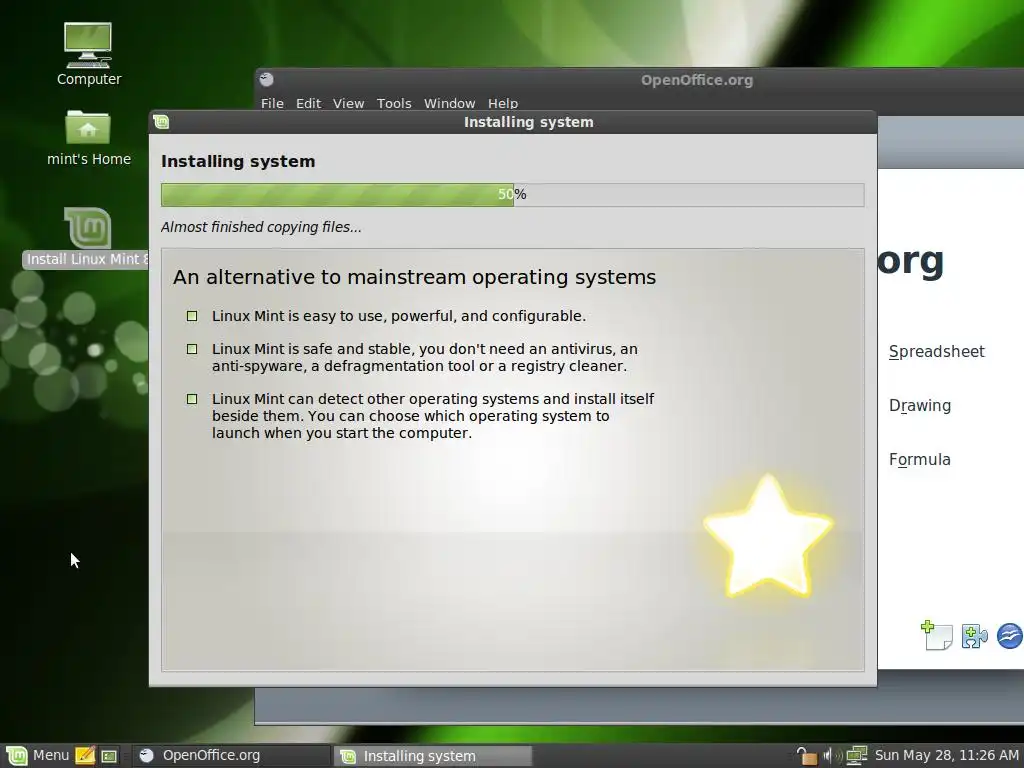Click the 50% installation progress bar

(513, 195)
